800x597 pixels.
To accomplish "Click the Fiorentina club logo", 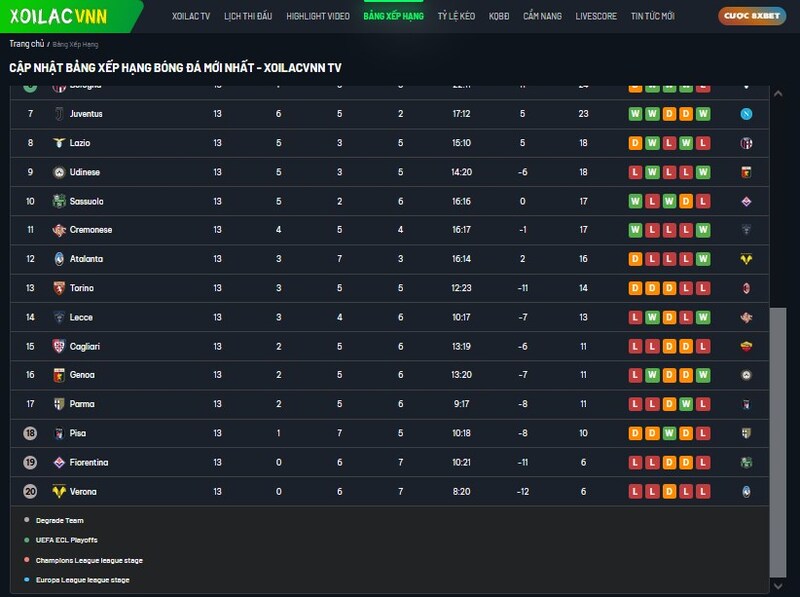I will click(x=59, y=462).
